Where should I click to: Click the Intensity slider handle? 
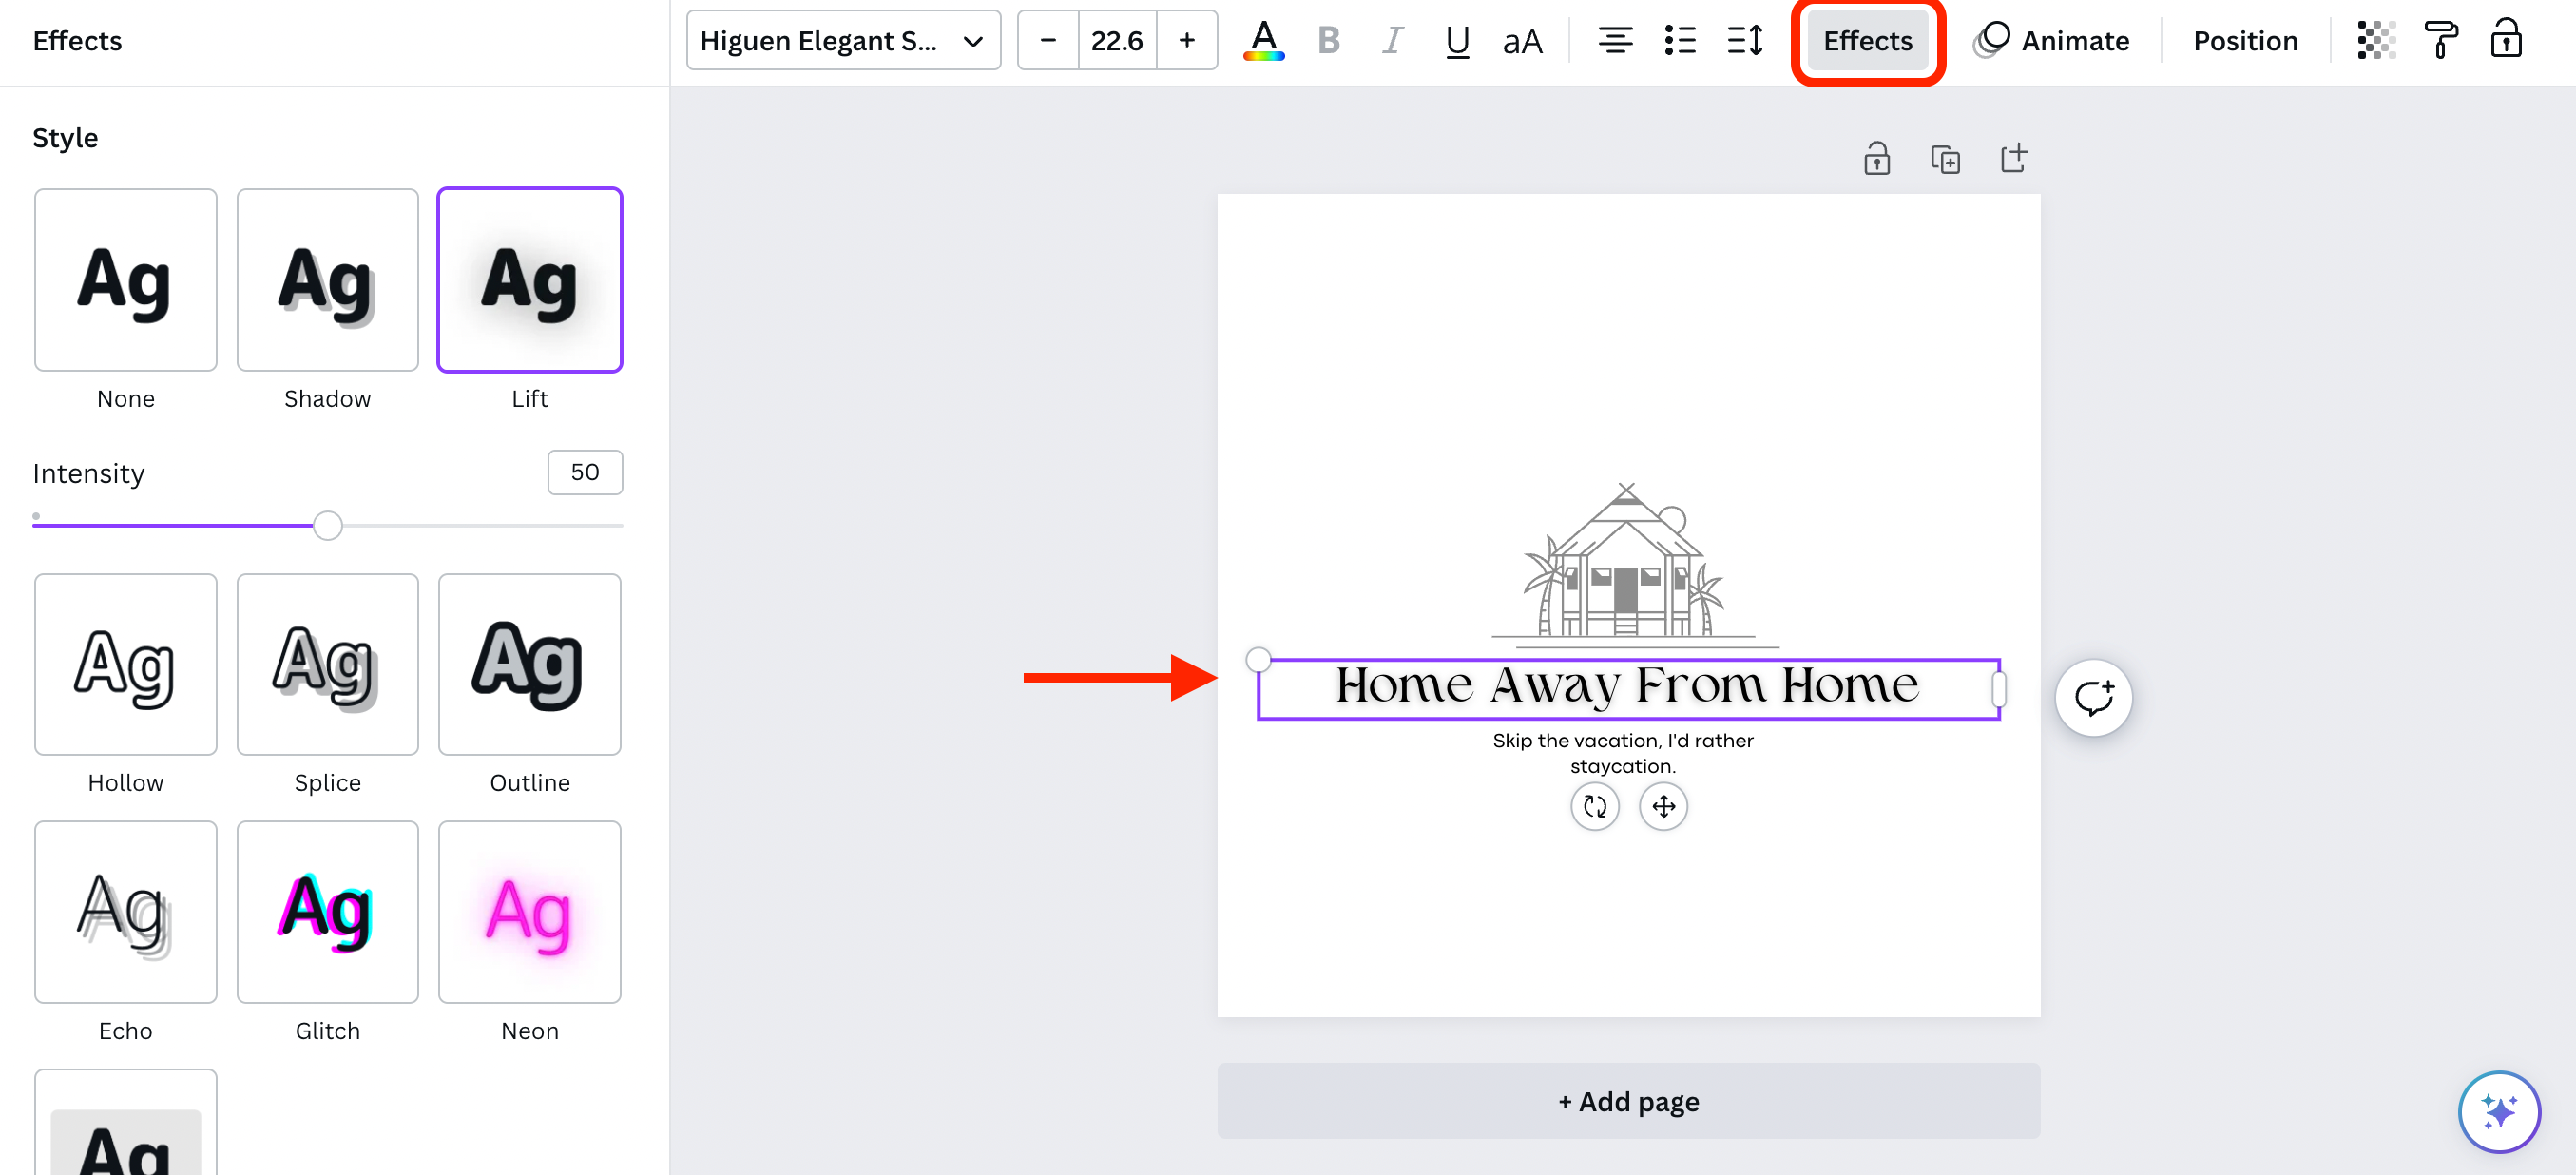[327, 525]
